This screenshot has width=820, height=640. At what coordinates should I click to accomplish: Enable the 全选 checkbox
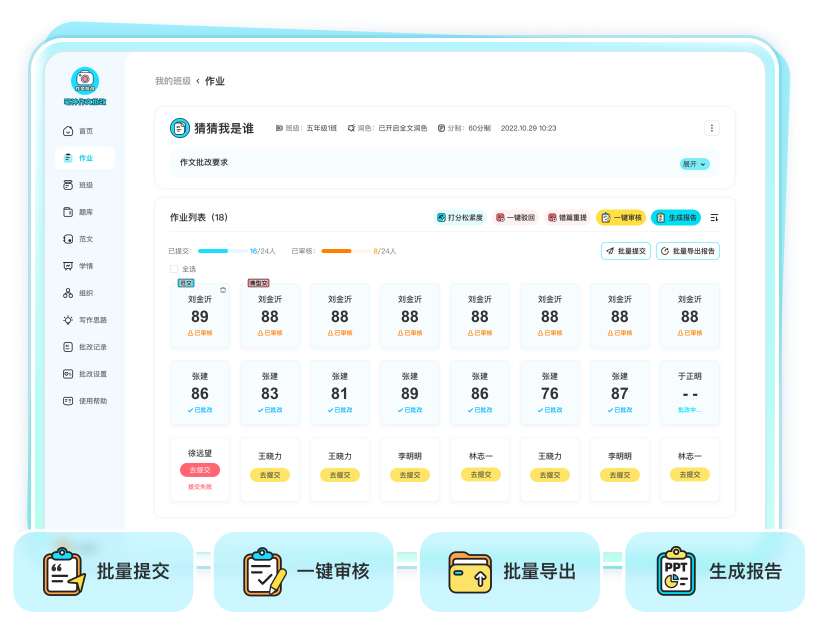tap(176, 268)
